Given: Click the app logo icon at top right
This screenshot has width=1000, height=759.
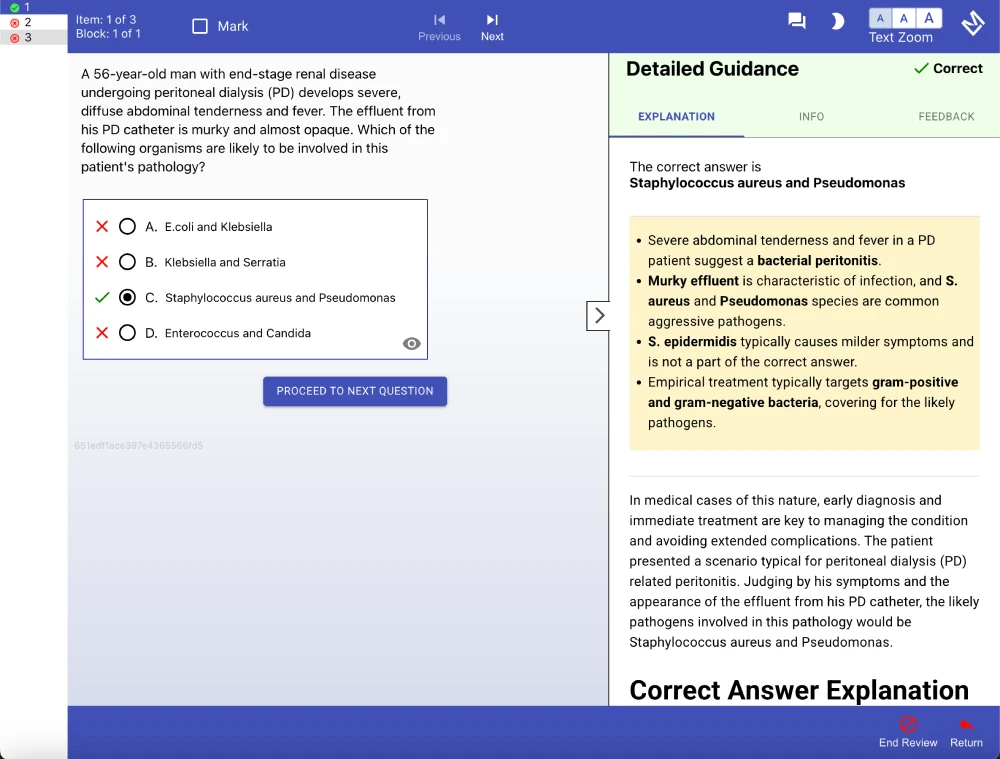Looking at the screenshot, I should pos(973,23).
